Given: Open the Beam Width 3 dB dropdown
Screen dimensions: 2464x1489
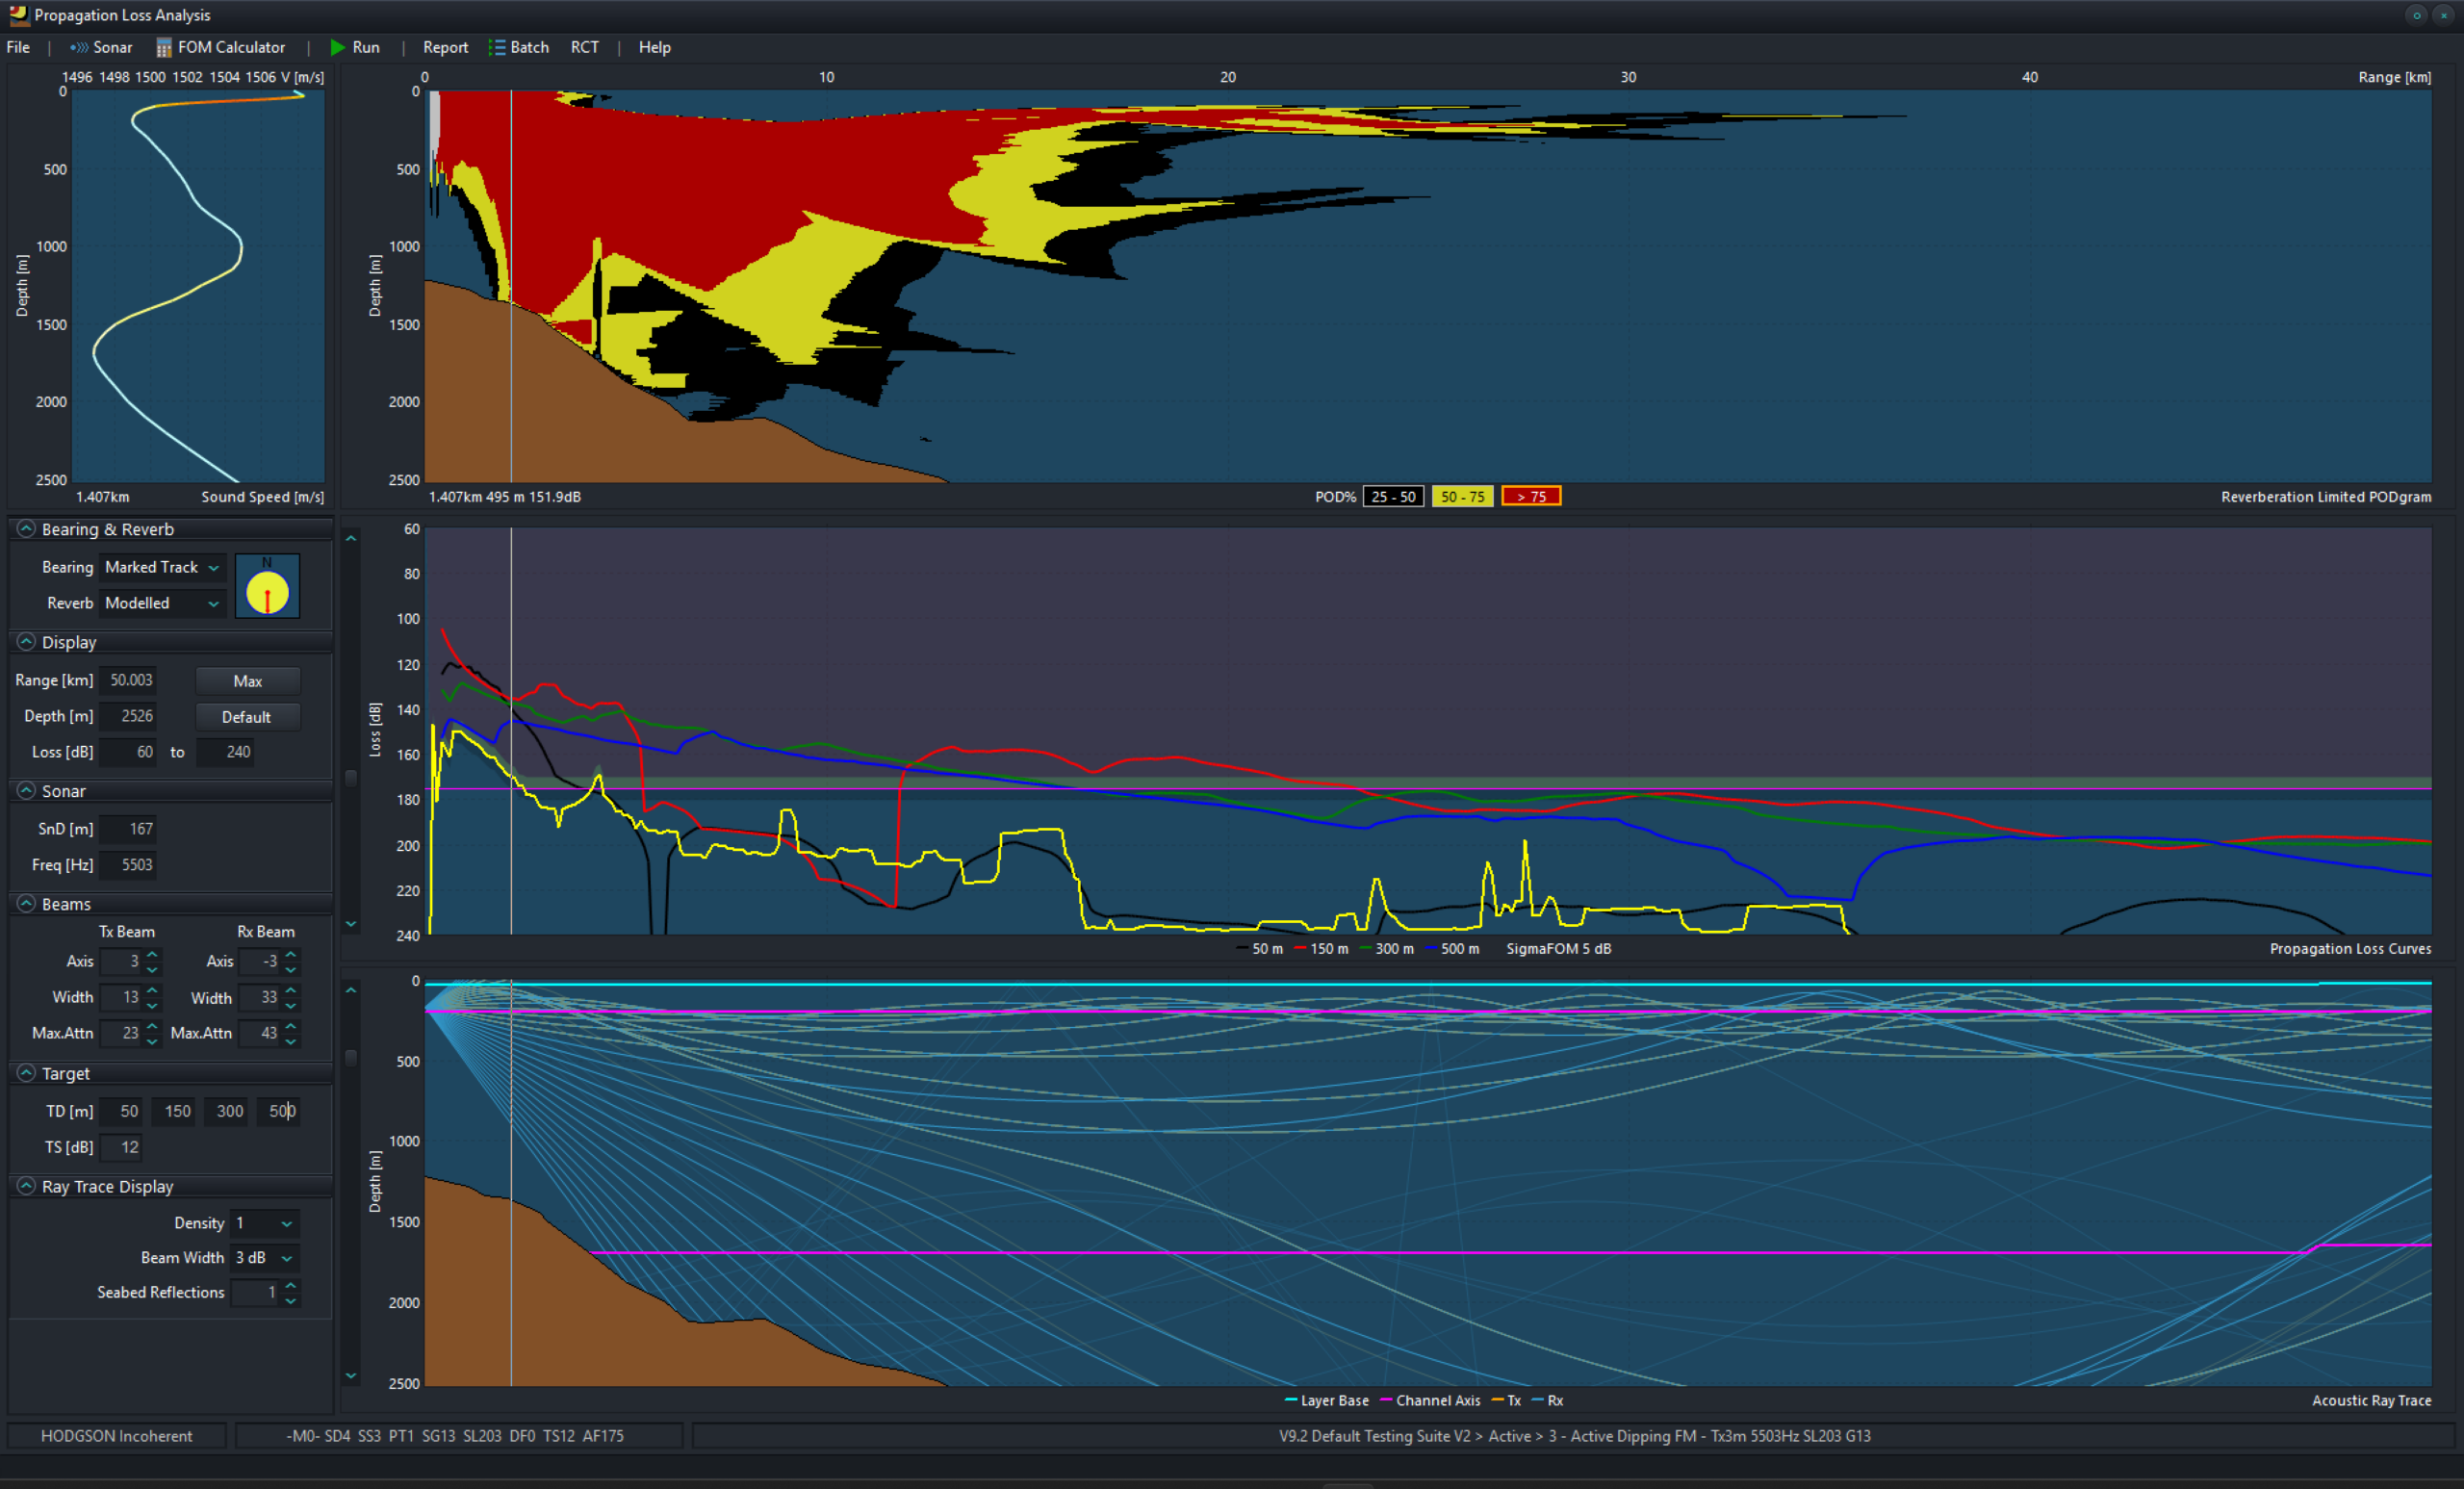Looking at the screenshot, I should pyautogui.click(x=265, y=1258).
